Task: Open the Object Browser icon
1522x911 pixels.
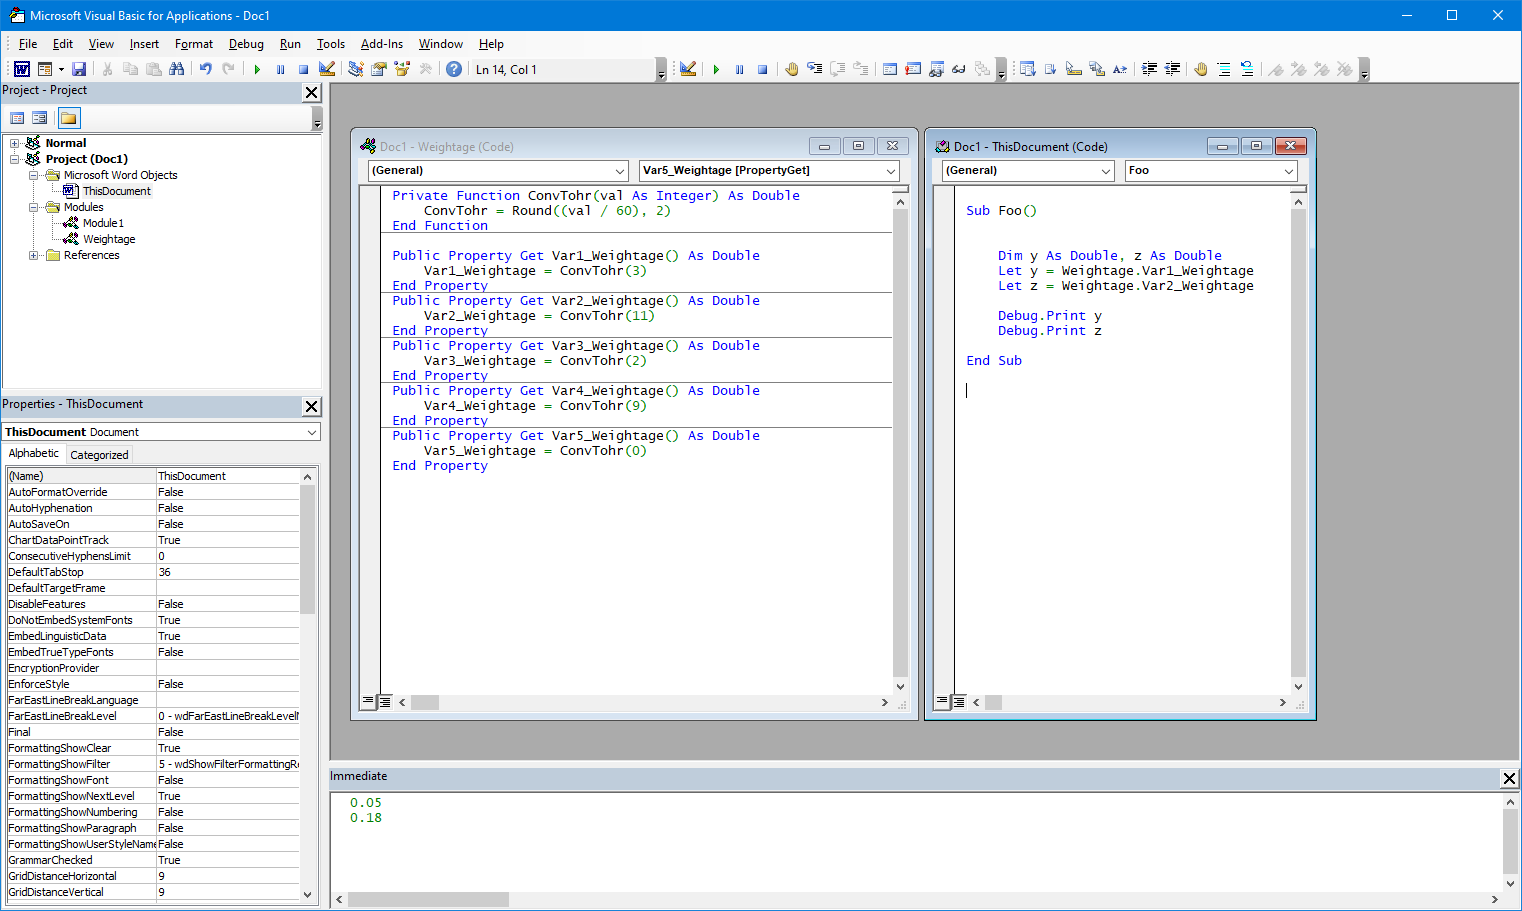Action: pos(402,69)
